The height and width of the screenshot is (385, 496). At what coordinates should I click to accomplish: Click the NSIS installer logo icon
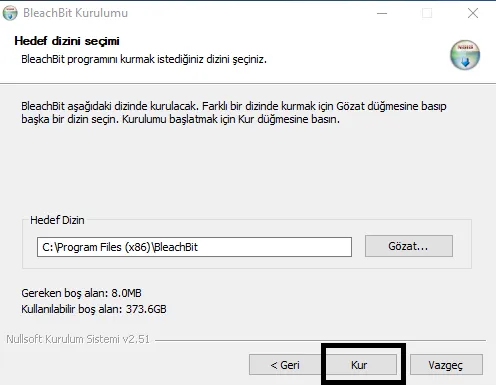(465, 55)
